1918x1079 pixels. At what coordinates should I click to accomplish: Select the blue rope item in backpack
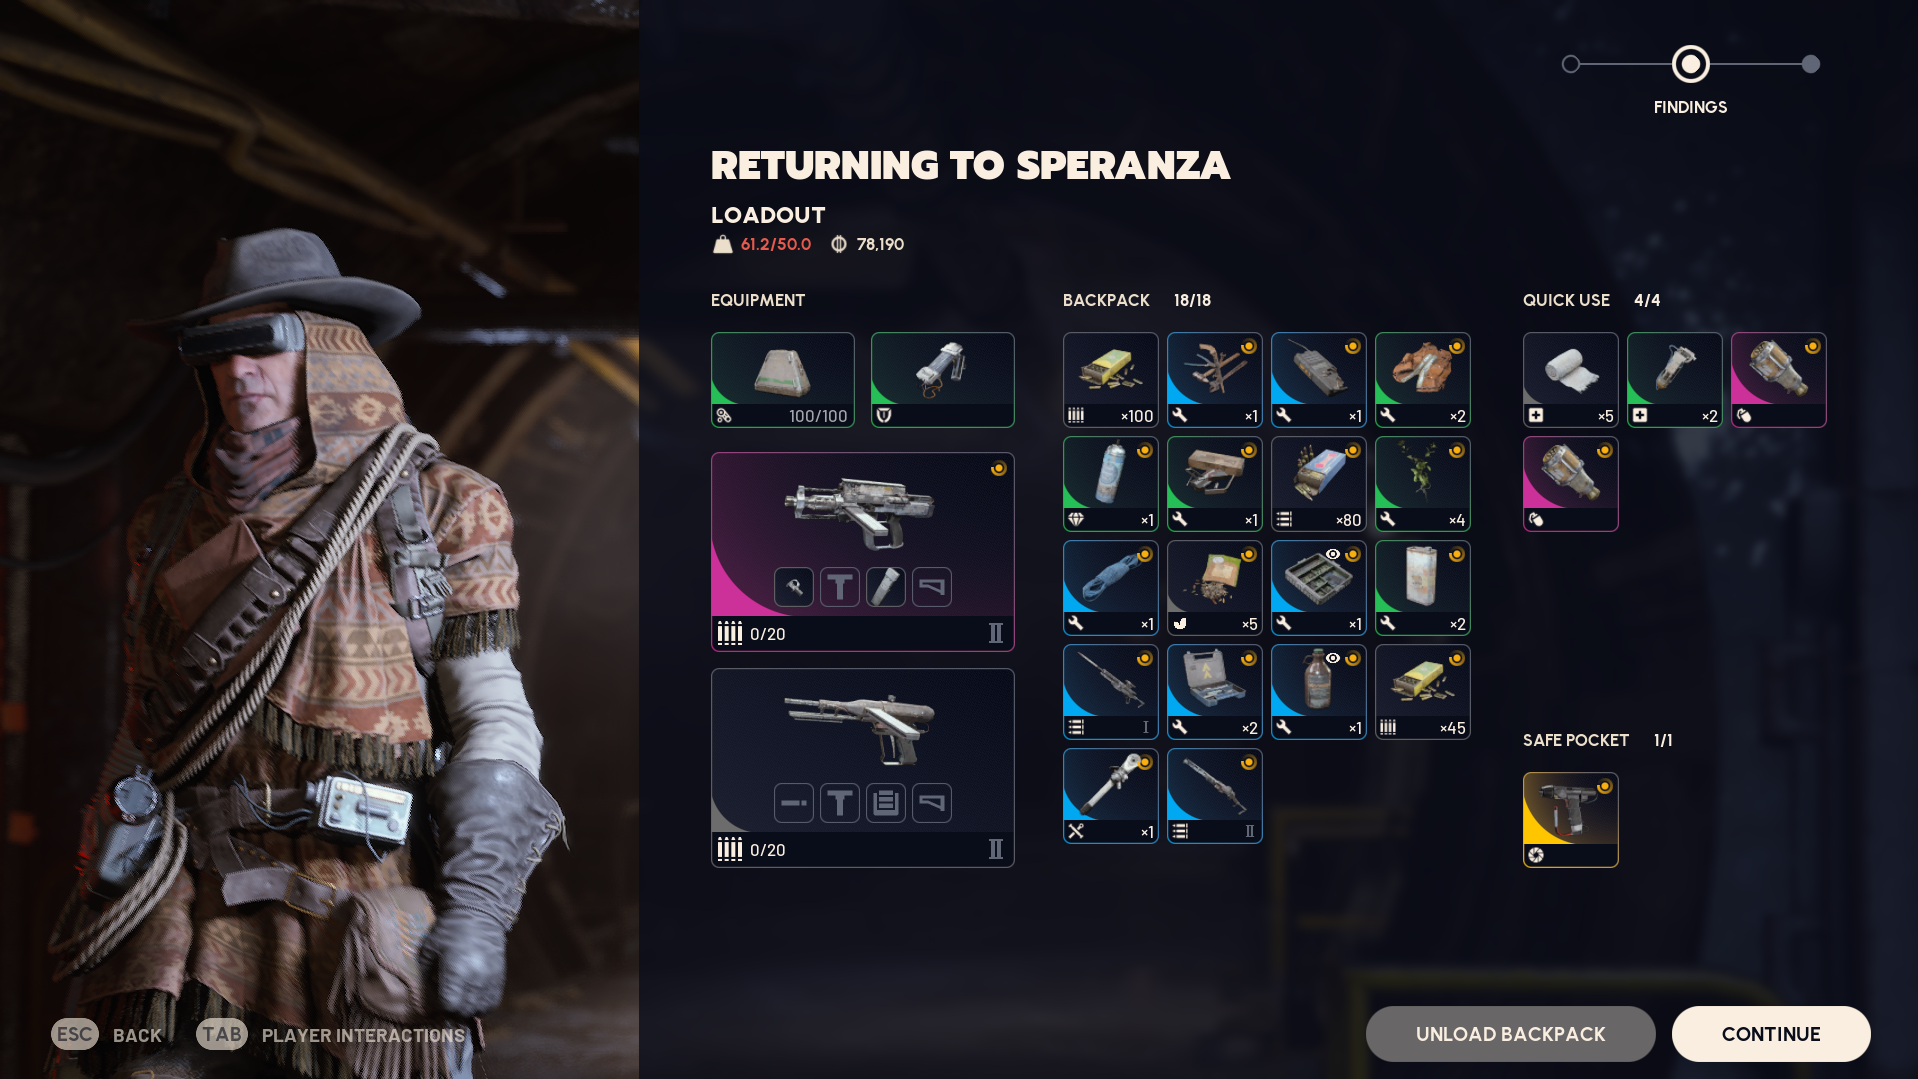[x=1110, y=588]
